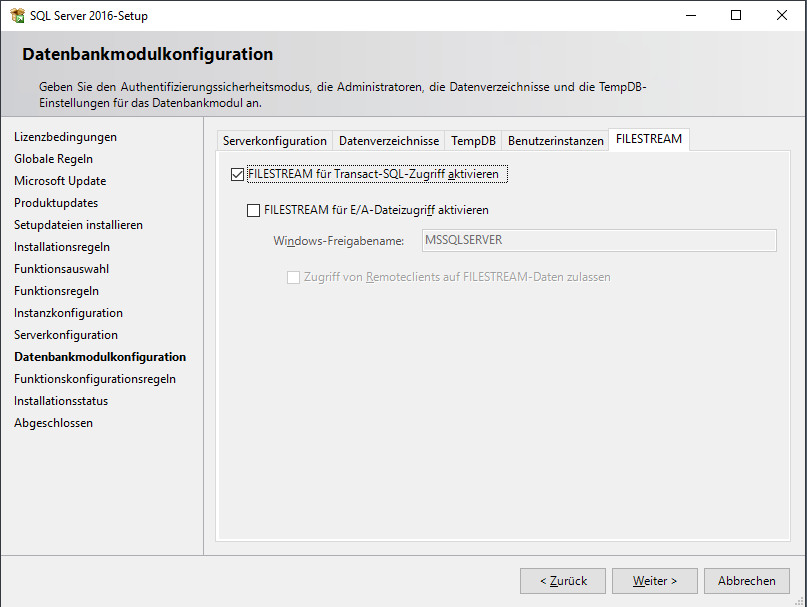This screenshot has height=607, width=807.
Task: Minimize the SQL Server setup window
Action: point(690,16)
